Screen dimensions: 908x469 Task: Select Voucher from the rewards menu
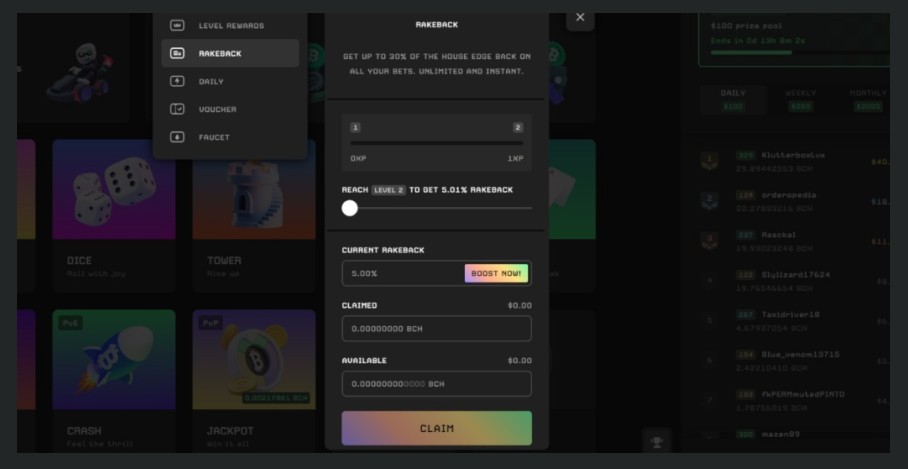[x=218, y=109]
